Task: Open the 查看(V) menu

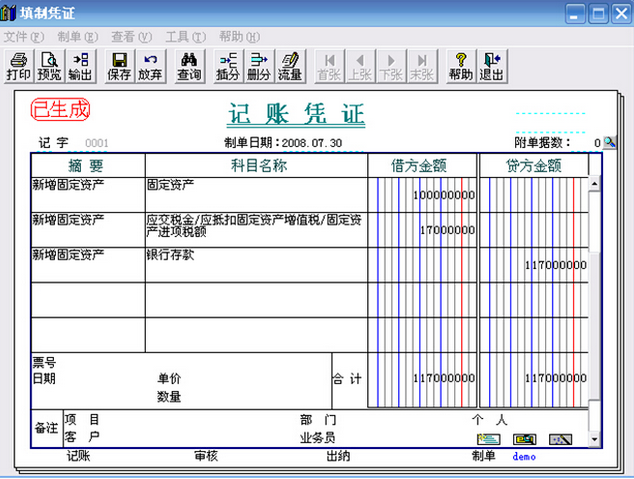Action: tap(132, 37)
